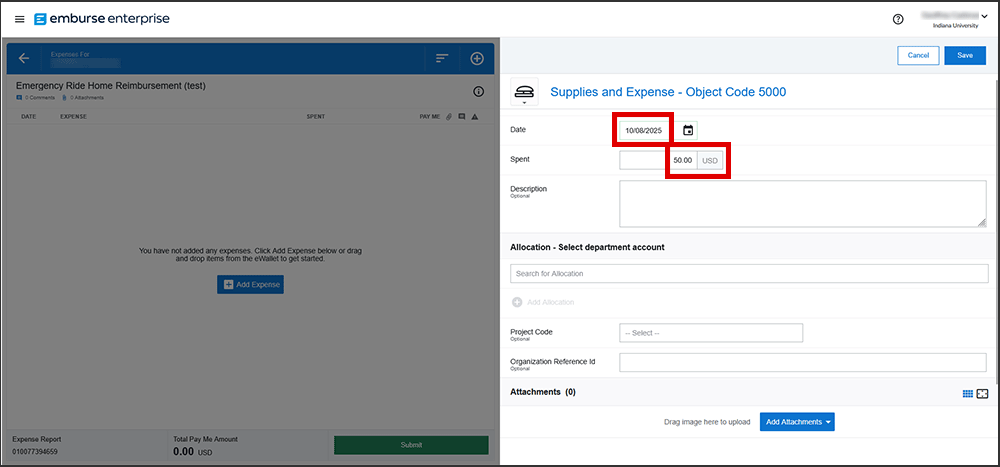Open the calendar date picker icon
Viewport: 1000px width, 467px height.
tap(688, 130)
